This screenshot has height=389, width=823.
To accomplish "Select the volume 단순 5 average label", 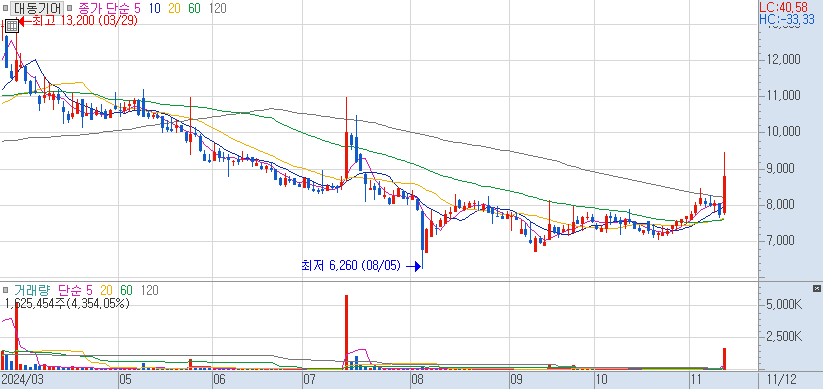I will [x=75, y=290].
